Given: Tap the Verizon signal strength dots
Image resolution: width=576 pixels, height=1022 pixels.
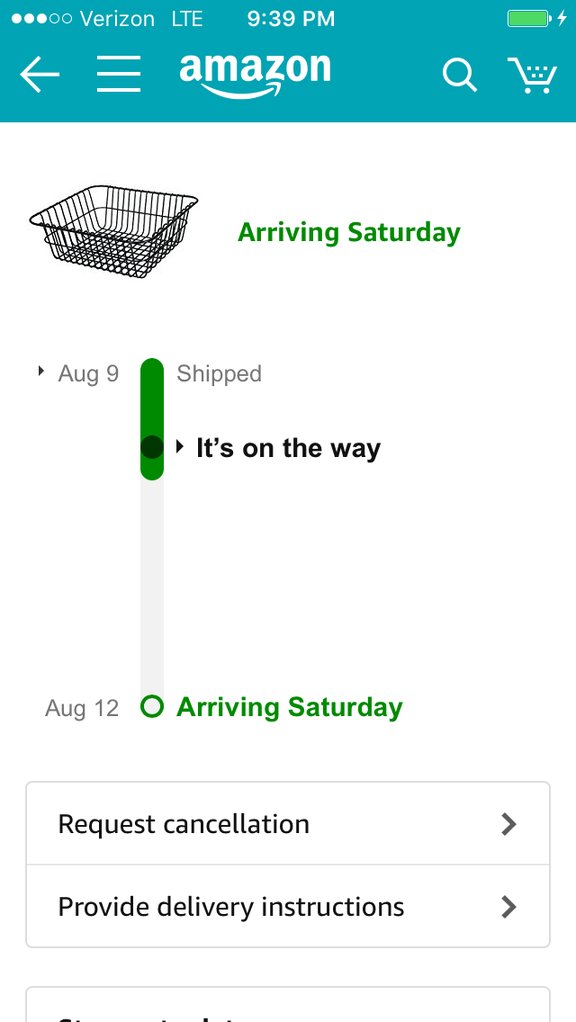Looking at the screenshot, I should [42, 18].
